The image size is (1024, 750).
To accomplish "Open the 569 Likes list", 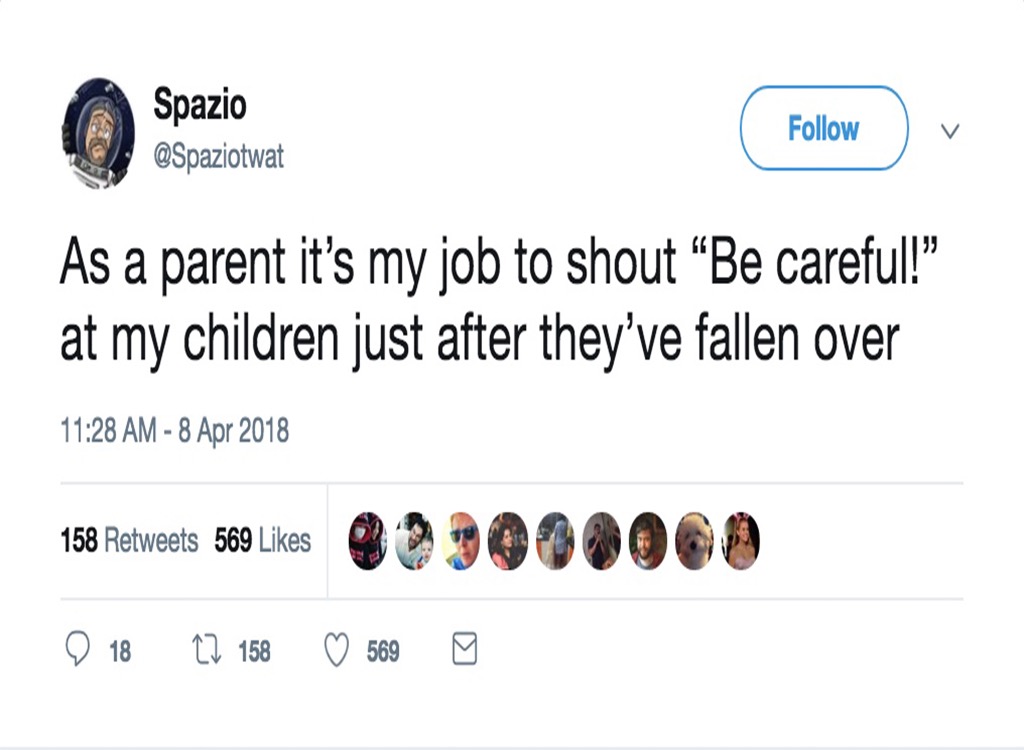I will pyautogui.click(x=263, y=541).
